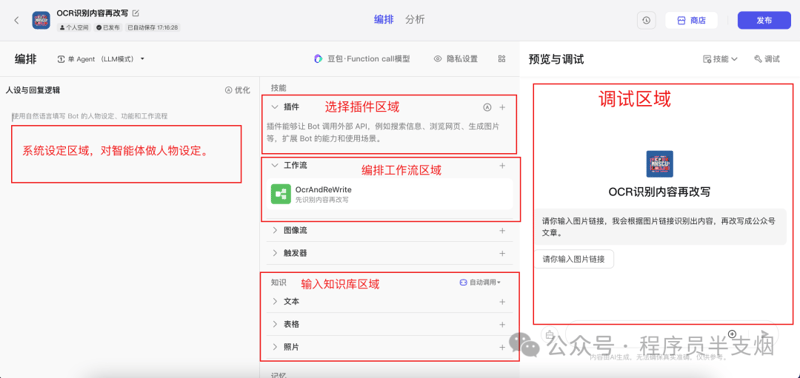Expand the 图像流 section
The height and width of the screenshot is (378, 800).
tap(275, 231)
